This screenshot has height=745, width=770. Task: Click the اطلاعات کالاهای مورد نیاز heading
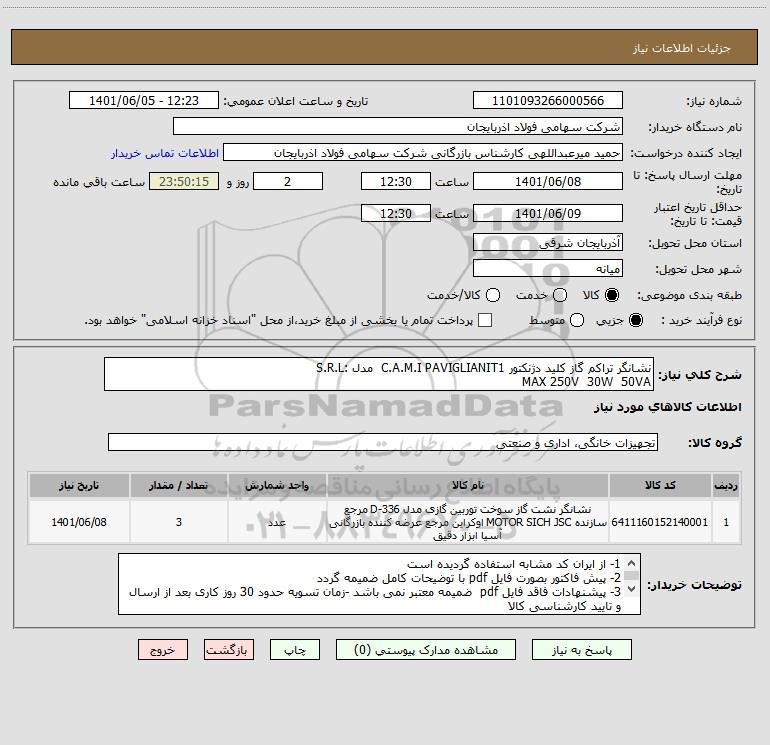(667, 407)
